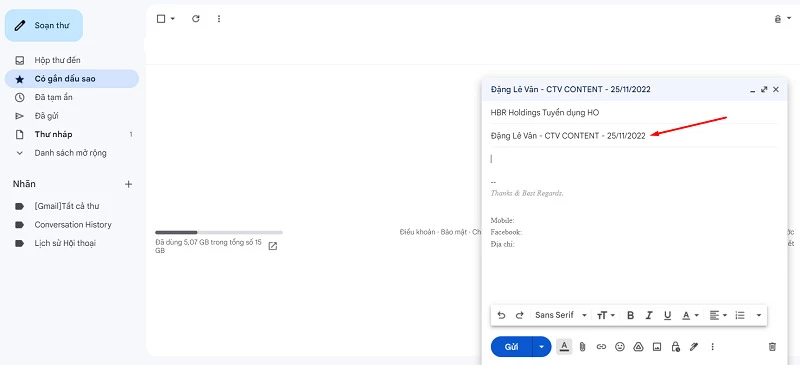Click the numbered list icon

(x=740, y=315)
